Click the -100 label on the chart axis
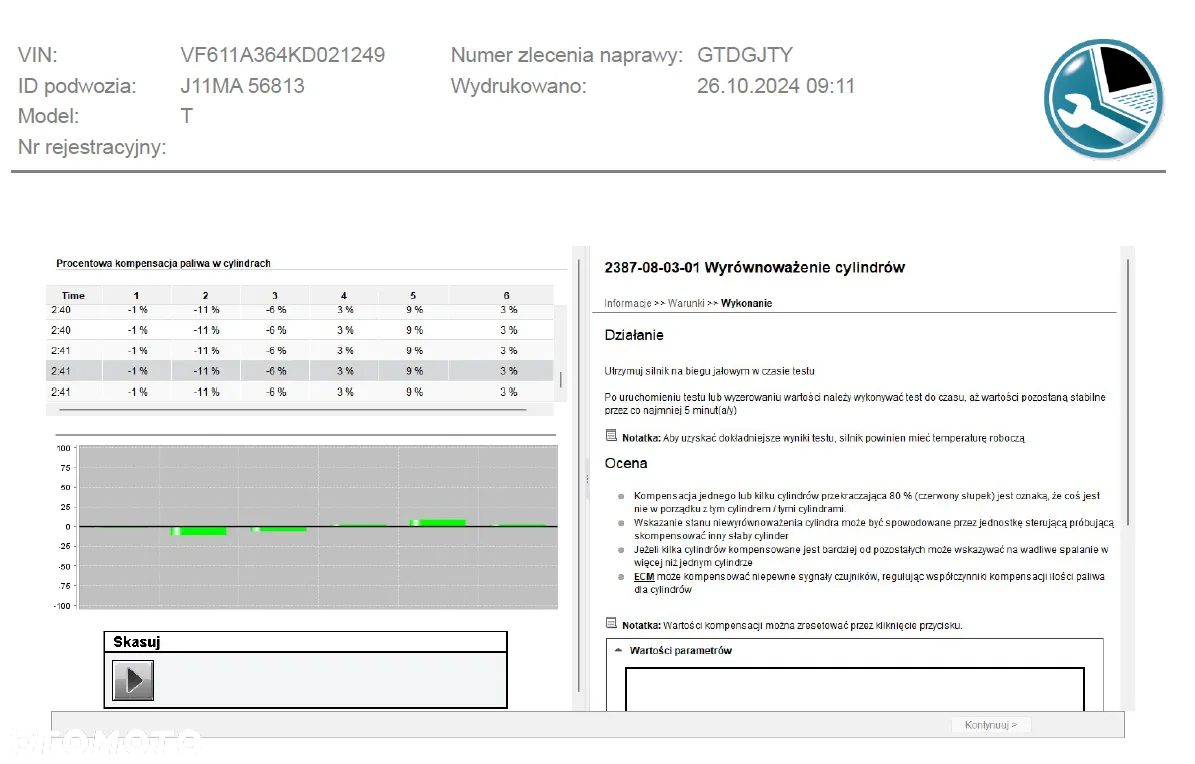The width and height of the screenshot is (1195, 764). (x=62, y=606)
